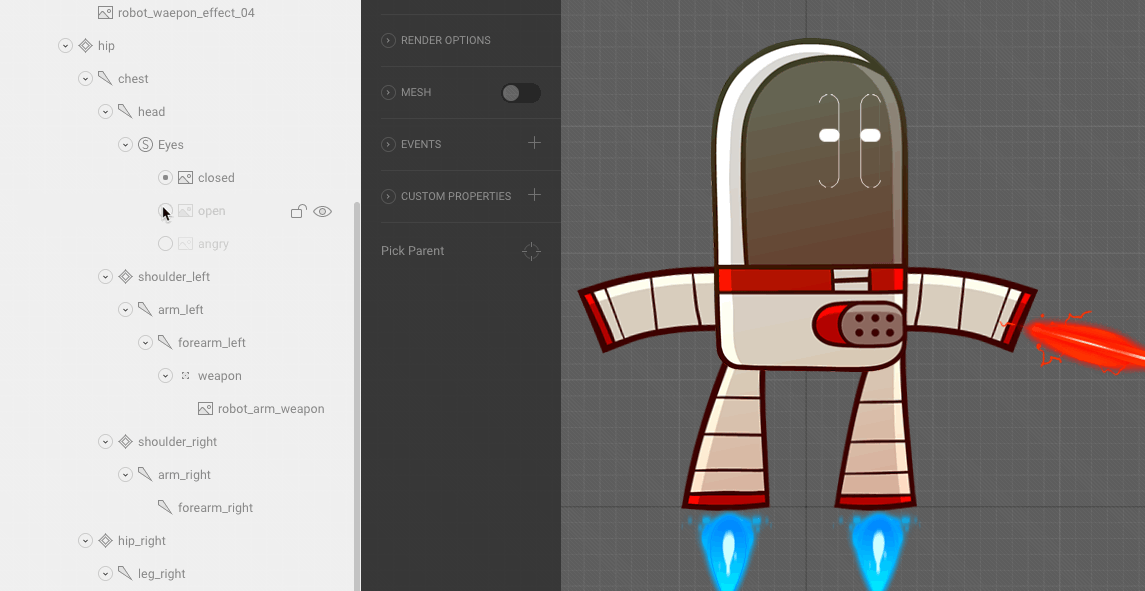
Task: Click the hierarchy panel vertical scrollbar
Action: point(357,400)
